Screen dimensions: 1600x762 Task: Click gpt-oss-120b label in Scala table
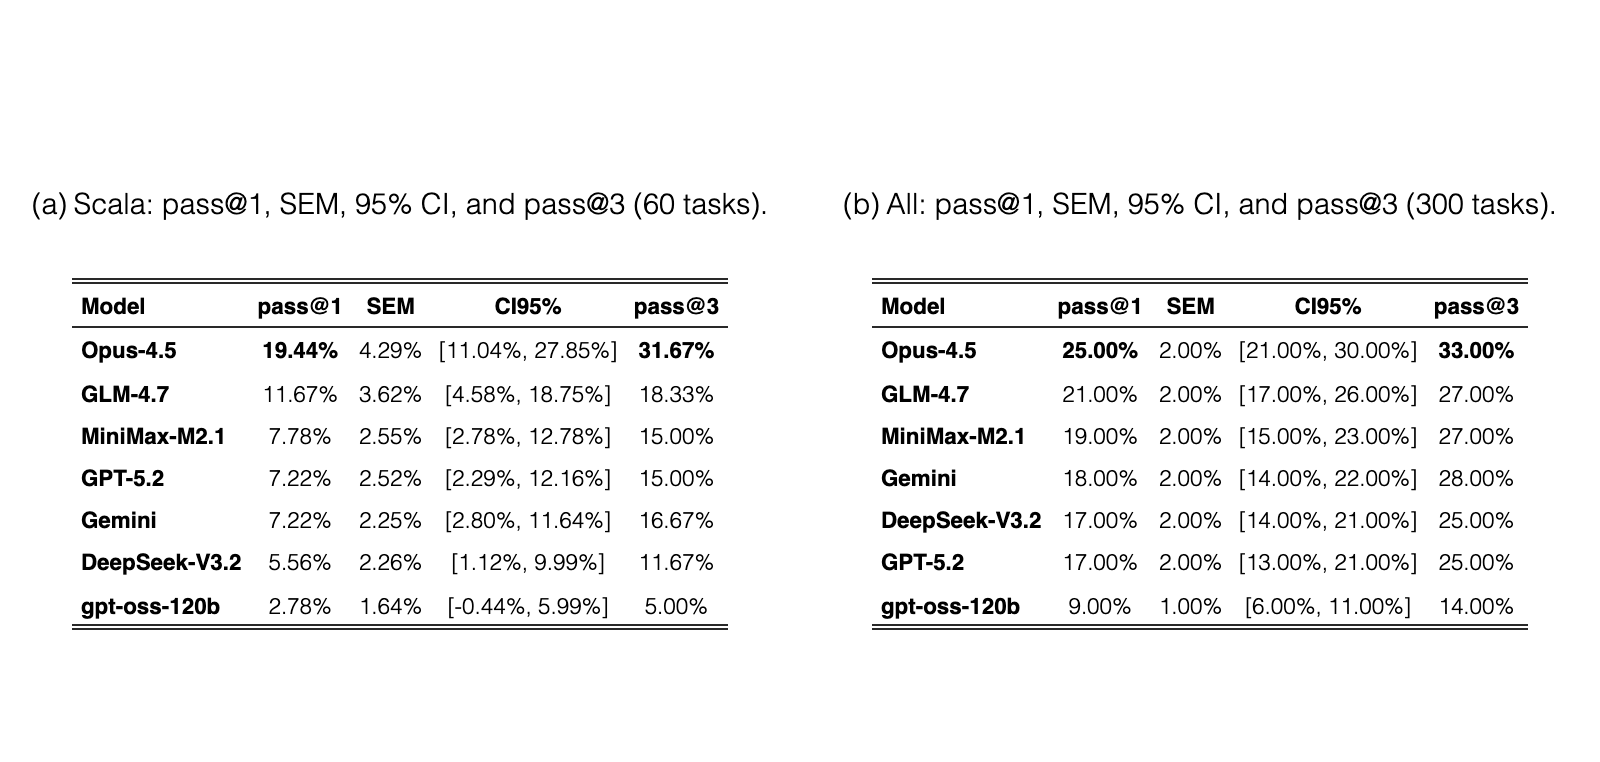151,607
